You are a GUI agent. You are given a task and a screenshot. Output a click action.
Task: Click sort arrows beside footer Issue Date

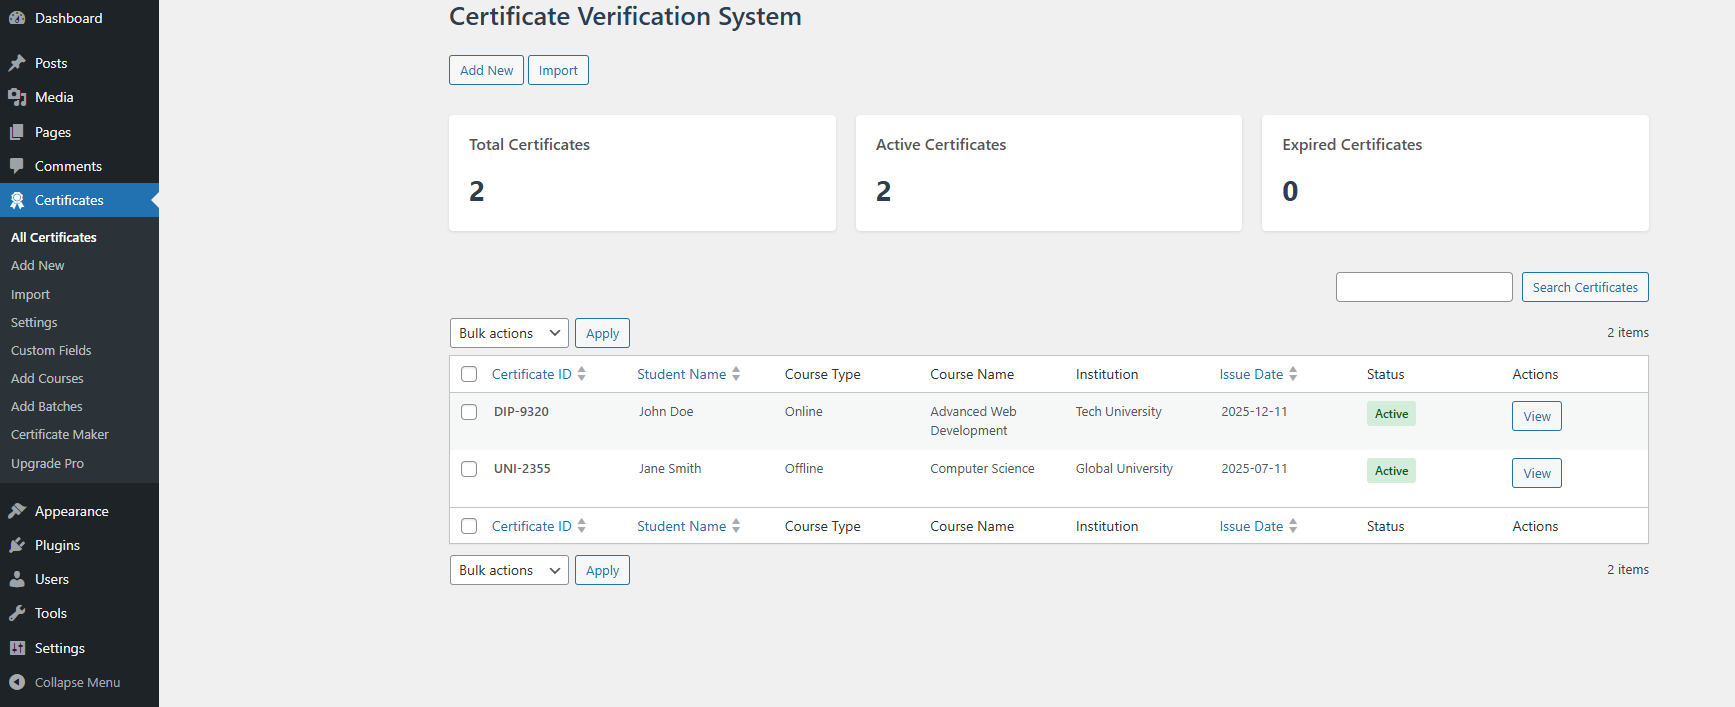[1293, 526]
